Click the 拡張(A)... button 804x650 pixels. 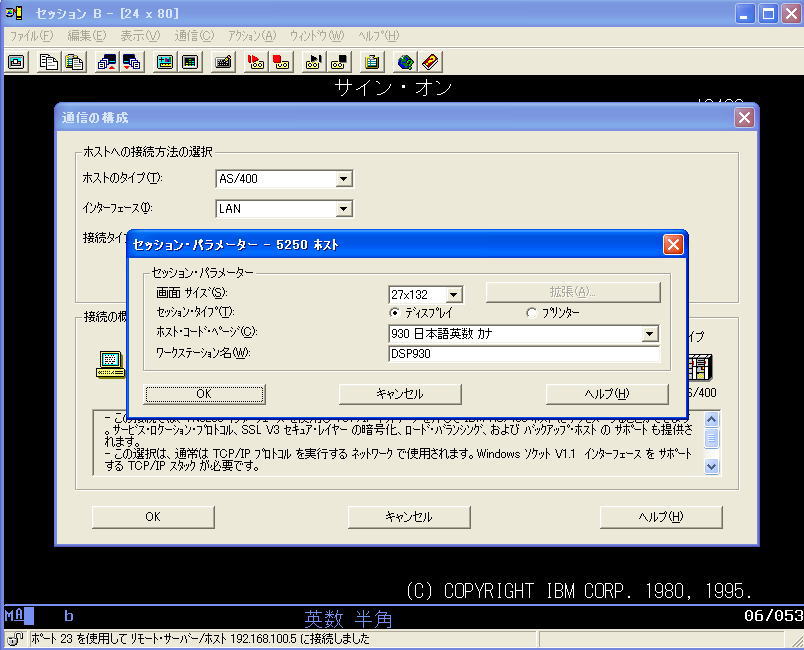pyautogui.click(x=573, y=292)
